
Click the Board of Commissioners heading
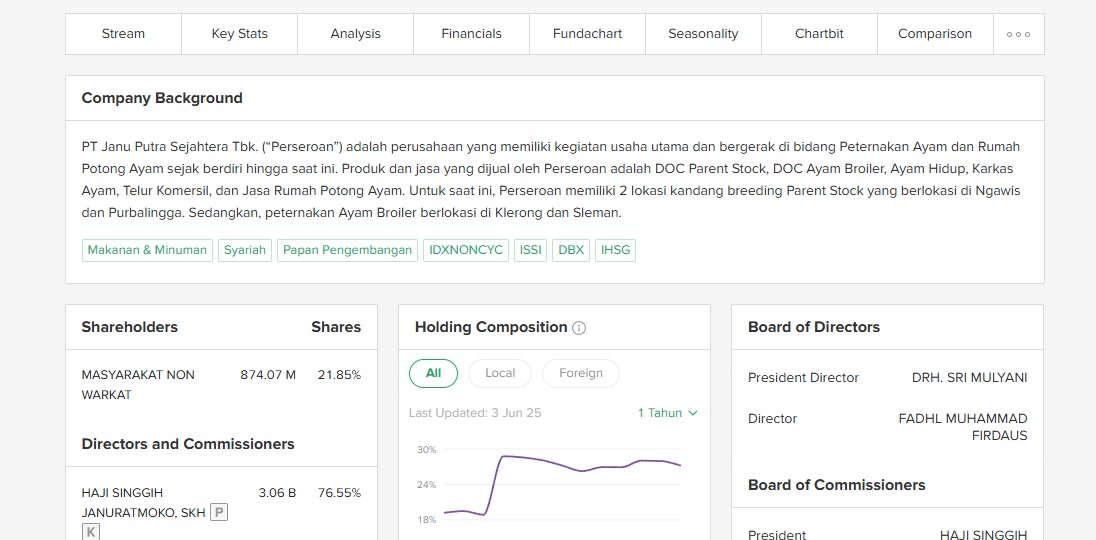[x=837, y=485]
